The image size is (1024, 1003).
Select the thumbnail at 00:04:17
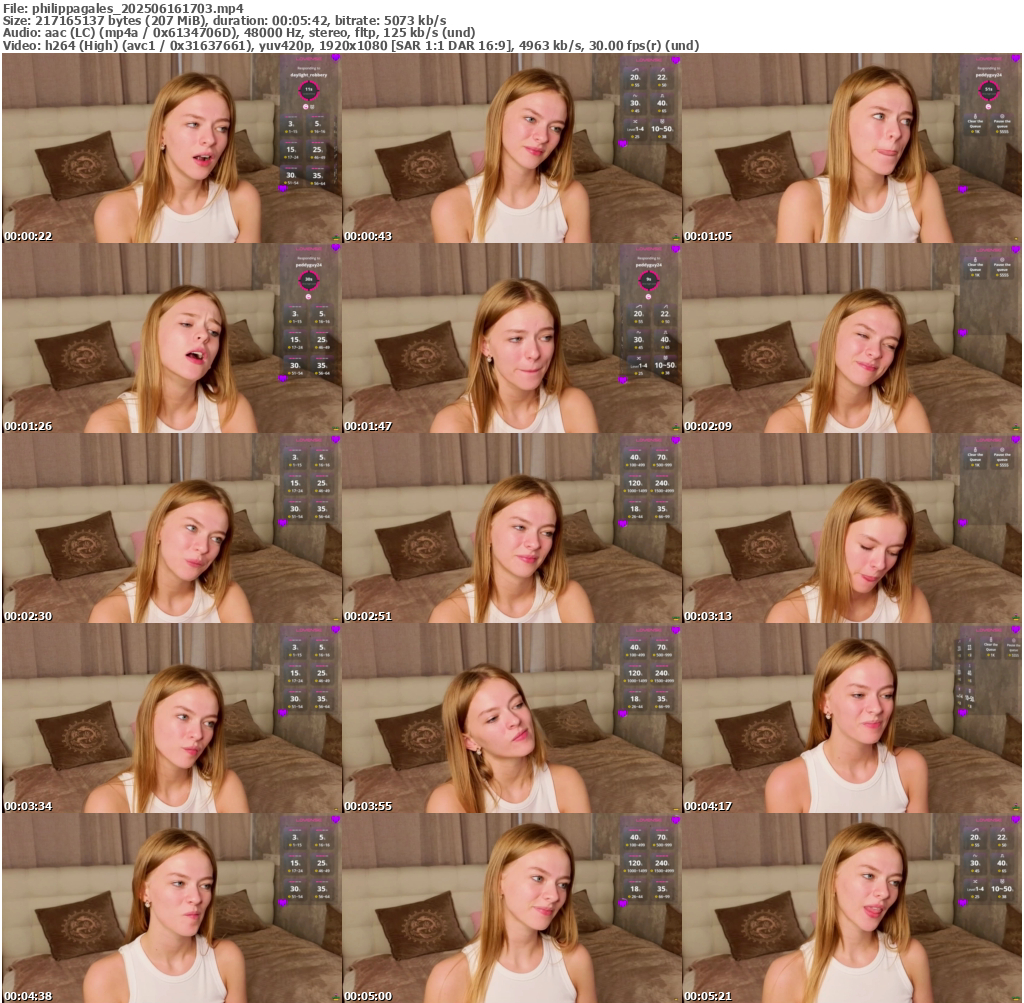coord(851,718)
